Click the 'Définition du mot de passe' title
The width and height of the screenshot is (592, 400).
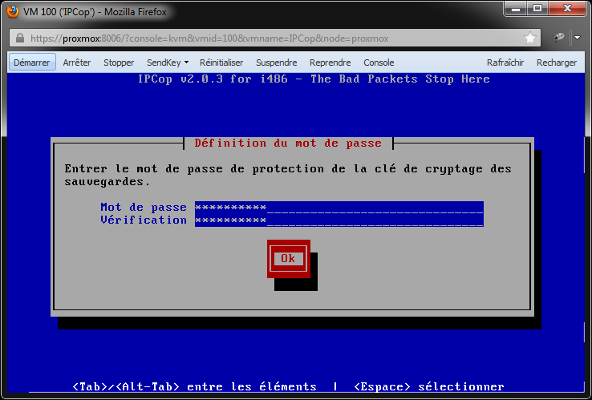[x=288, y=144]
